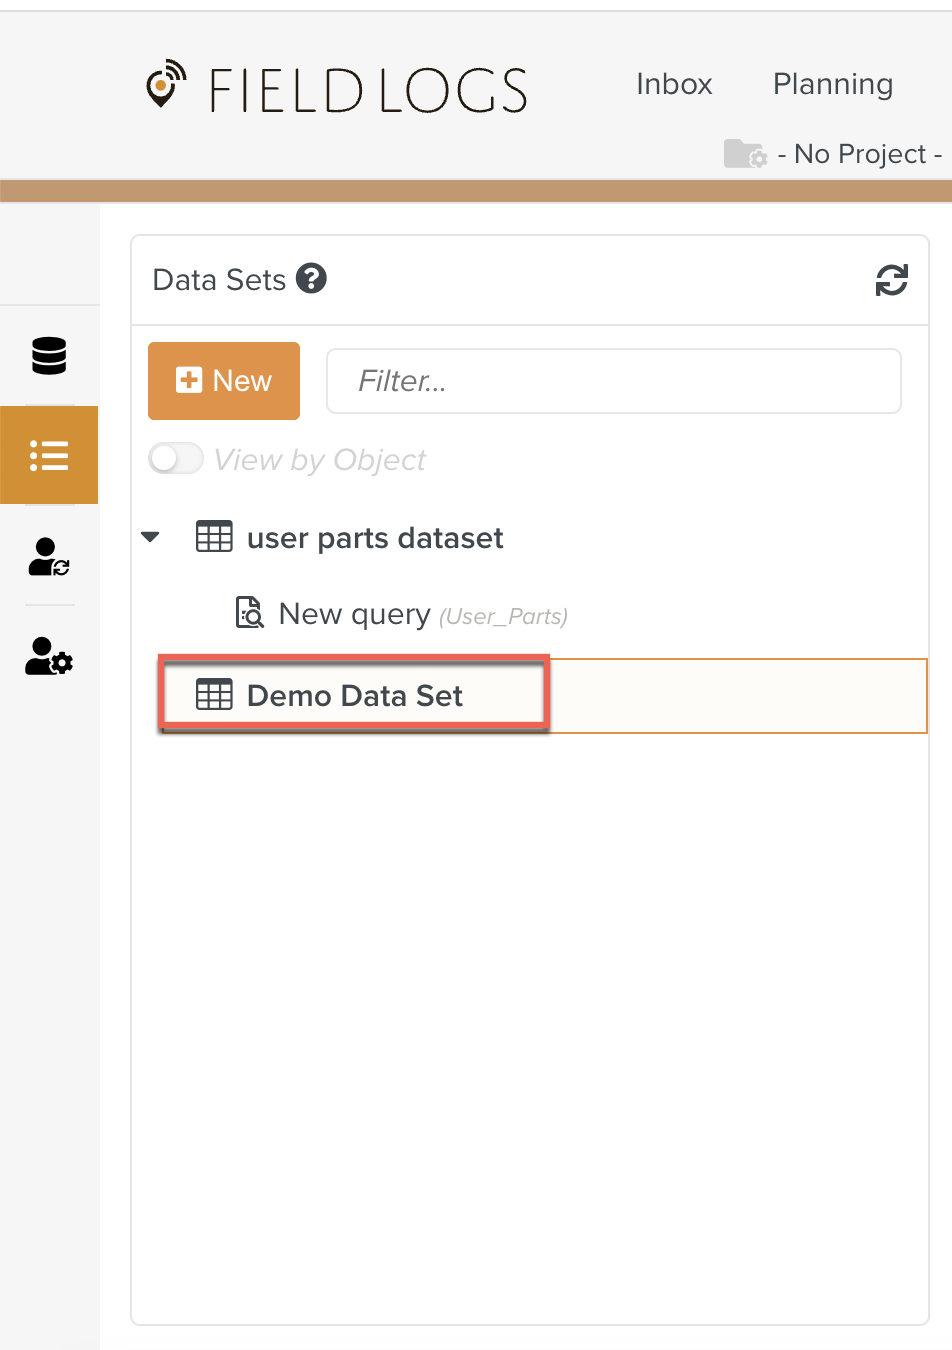Click the FieldLogs location pin logo
This screenshot has width=952, height=1350.
[x=165, y=85]
